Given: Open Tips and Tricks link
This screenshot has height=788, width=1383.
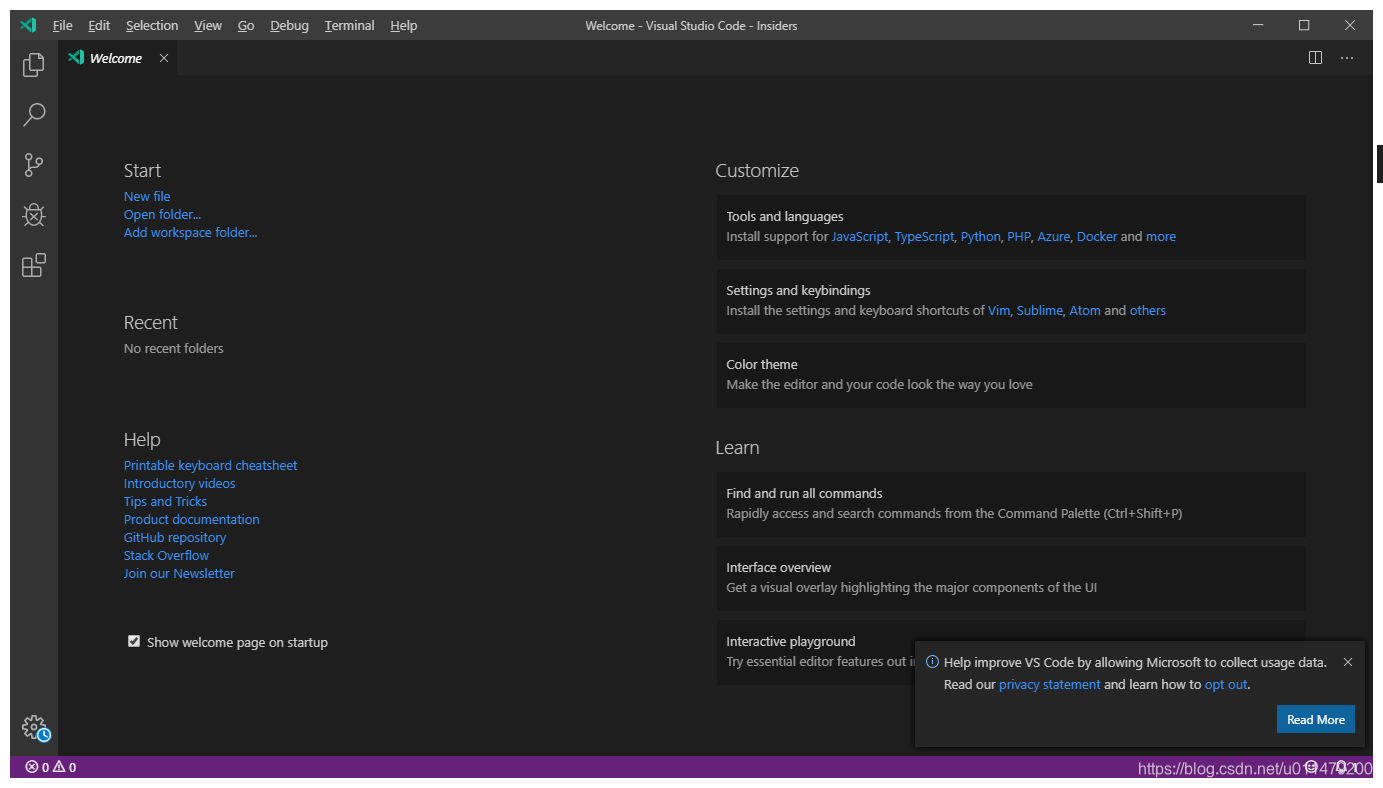Looking at the screenshot, I should tap(165, 501).
